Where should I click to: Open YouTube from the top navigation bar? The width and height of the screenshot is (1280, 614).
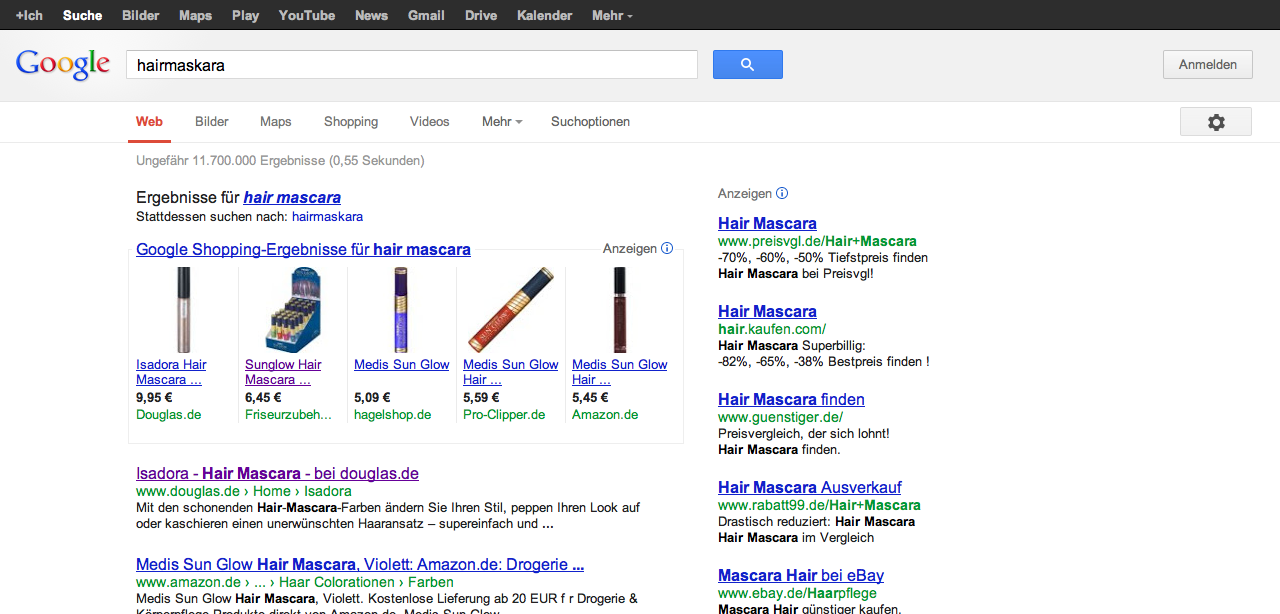[x=307, y=15]
